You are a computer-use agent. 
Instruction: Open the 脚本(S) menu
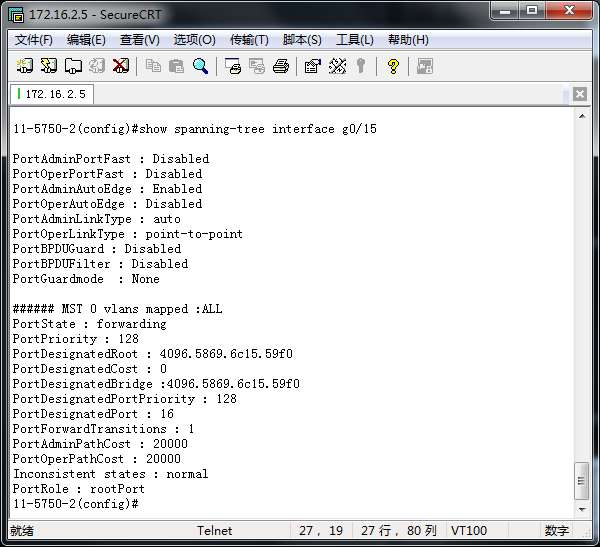(x=302, y=40)
